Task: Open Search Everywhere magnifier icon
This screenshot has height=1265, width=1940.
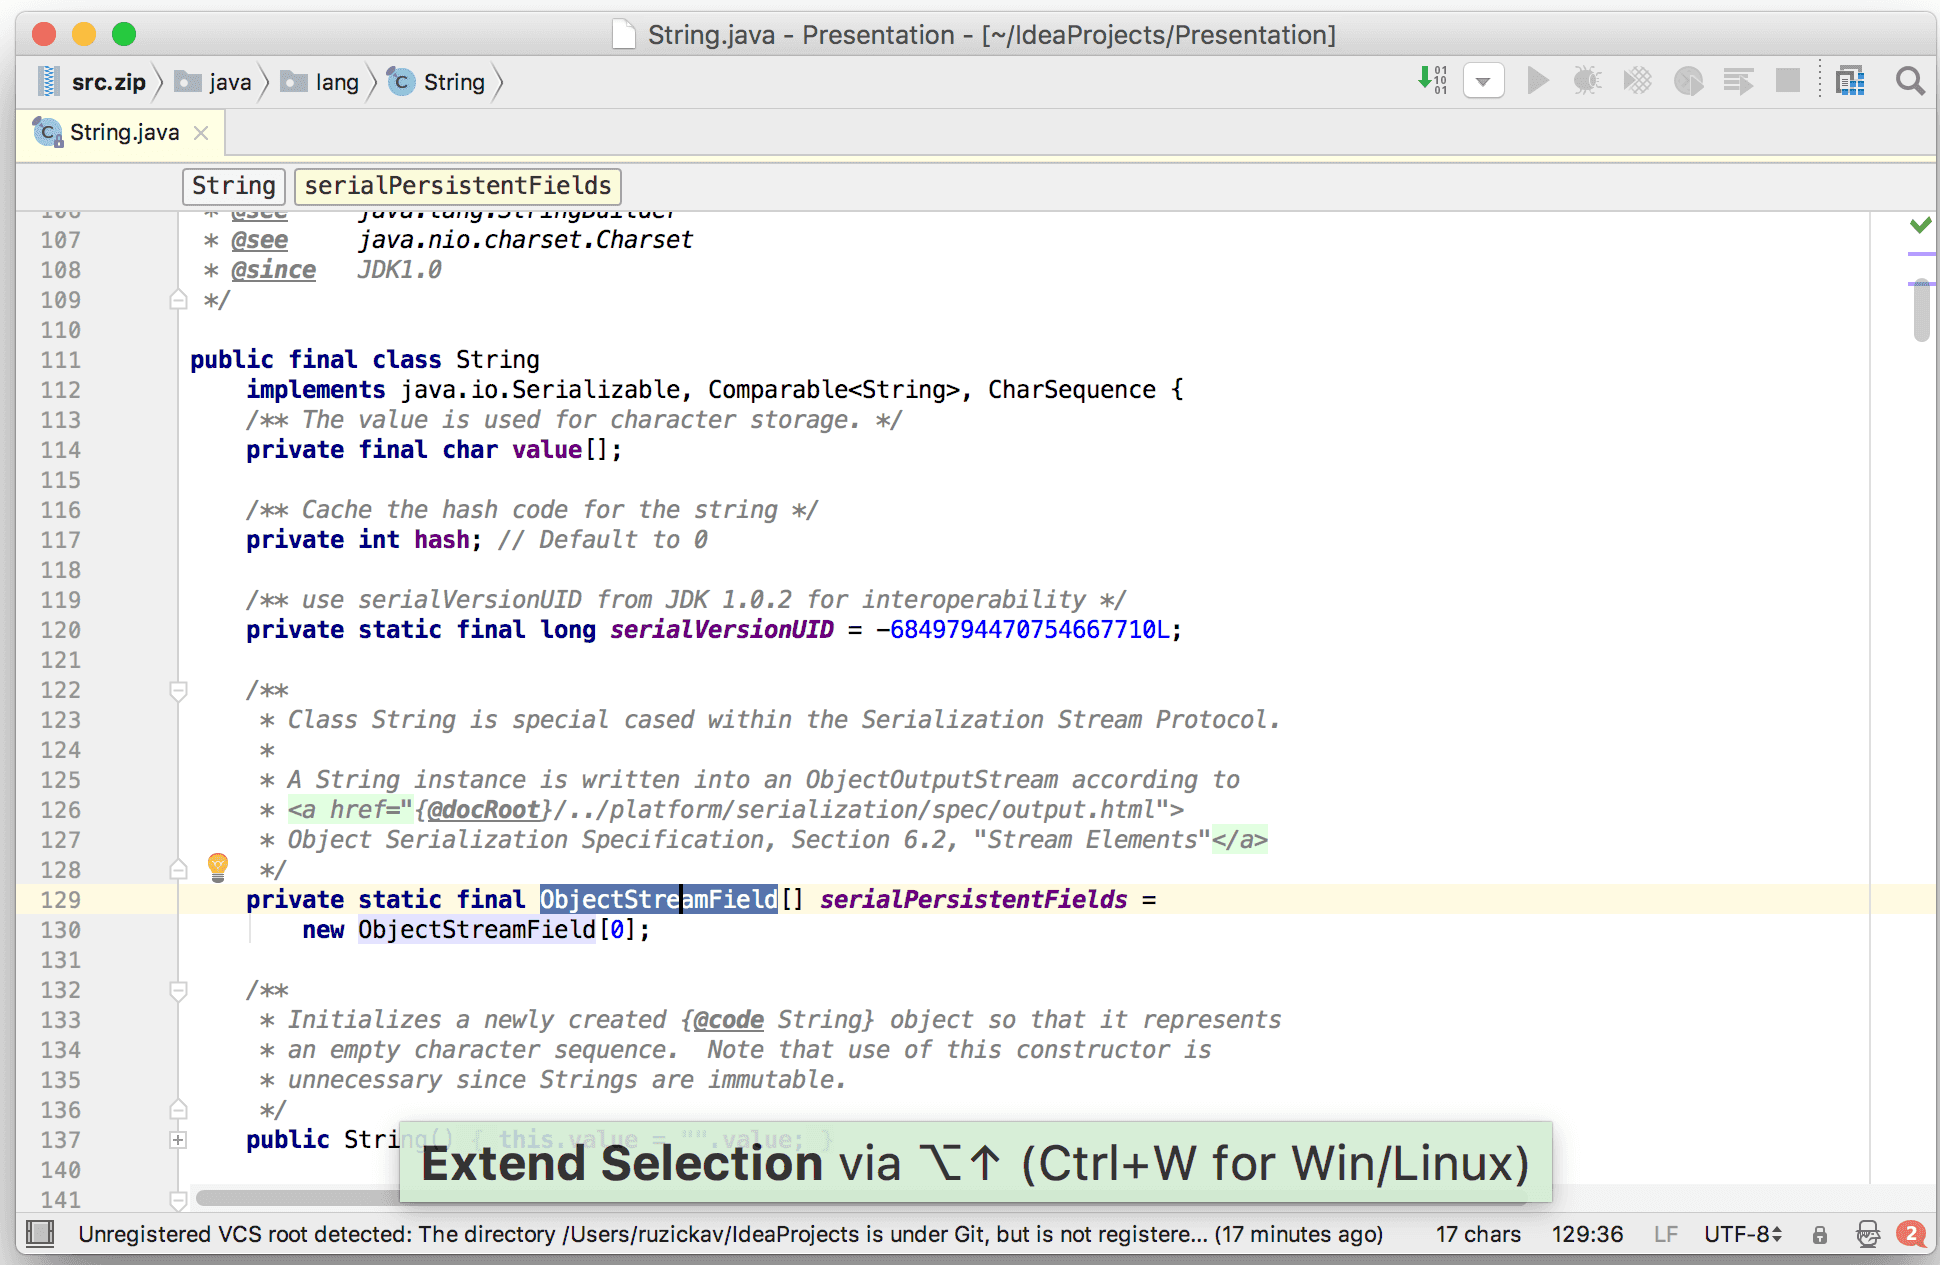Action: 1909,81
